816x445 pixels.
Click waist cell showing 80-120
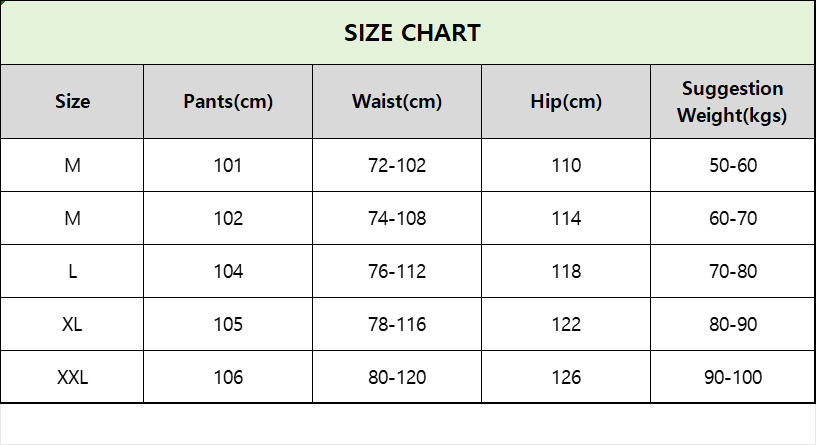click(397, 377)
